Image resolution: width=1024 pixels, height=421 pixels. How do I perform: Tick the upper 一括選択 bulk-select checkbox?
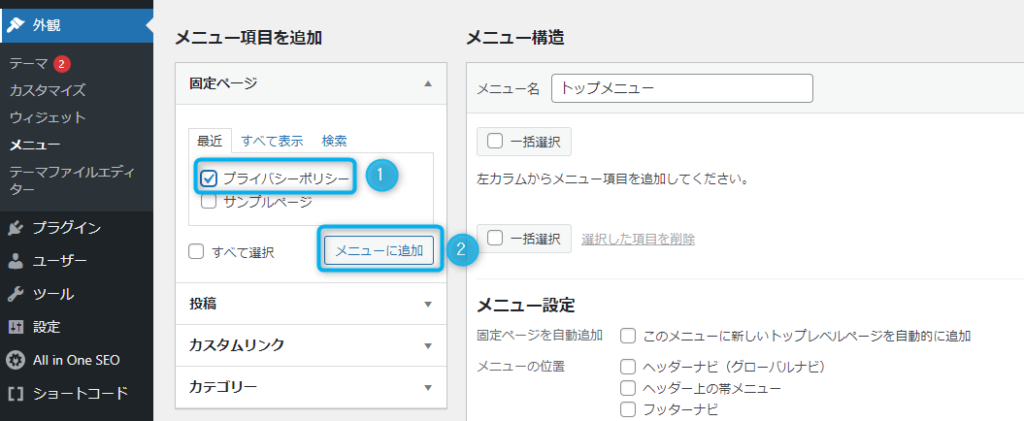[495, 142]
